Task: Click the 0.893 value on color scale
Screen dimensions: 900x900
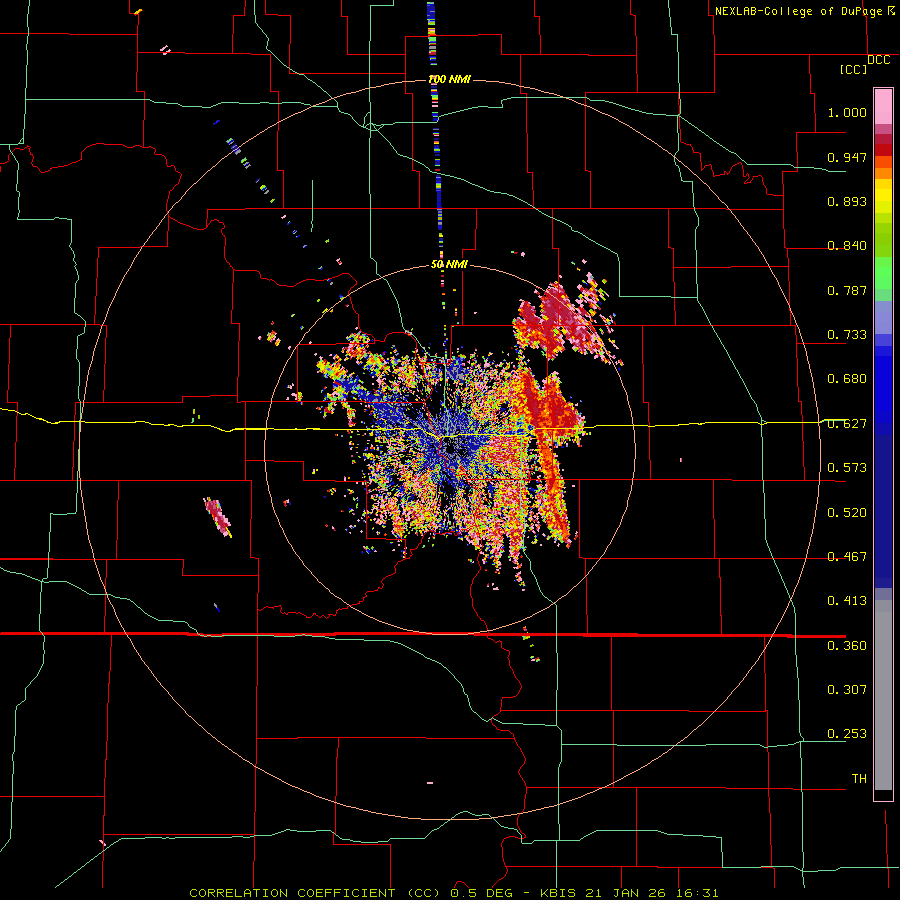Action: [x=847, y=201]
